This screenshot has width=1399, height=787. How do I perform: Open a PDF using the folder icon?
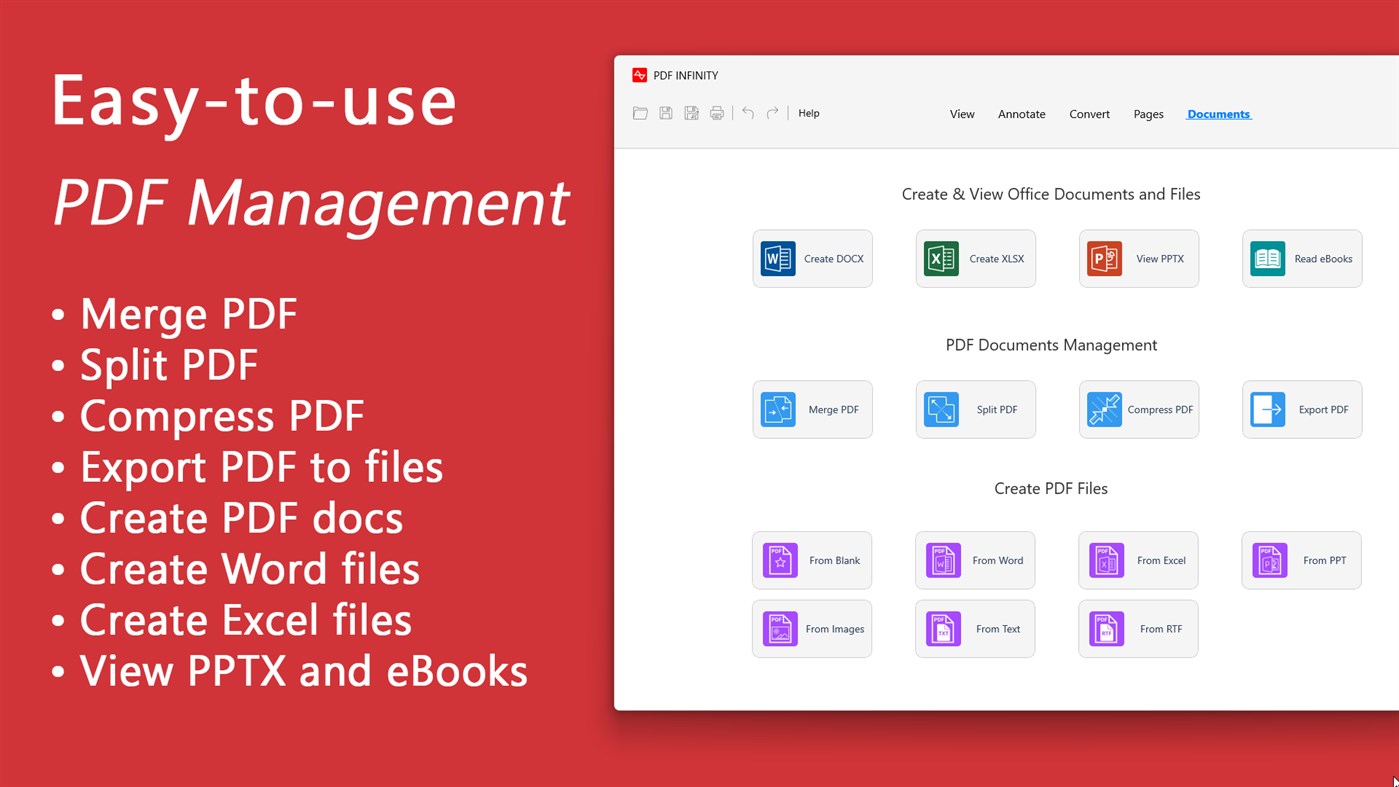tap(640, 113)
